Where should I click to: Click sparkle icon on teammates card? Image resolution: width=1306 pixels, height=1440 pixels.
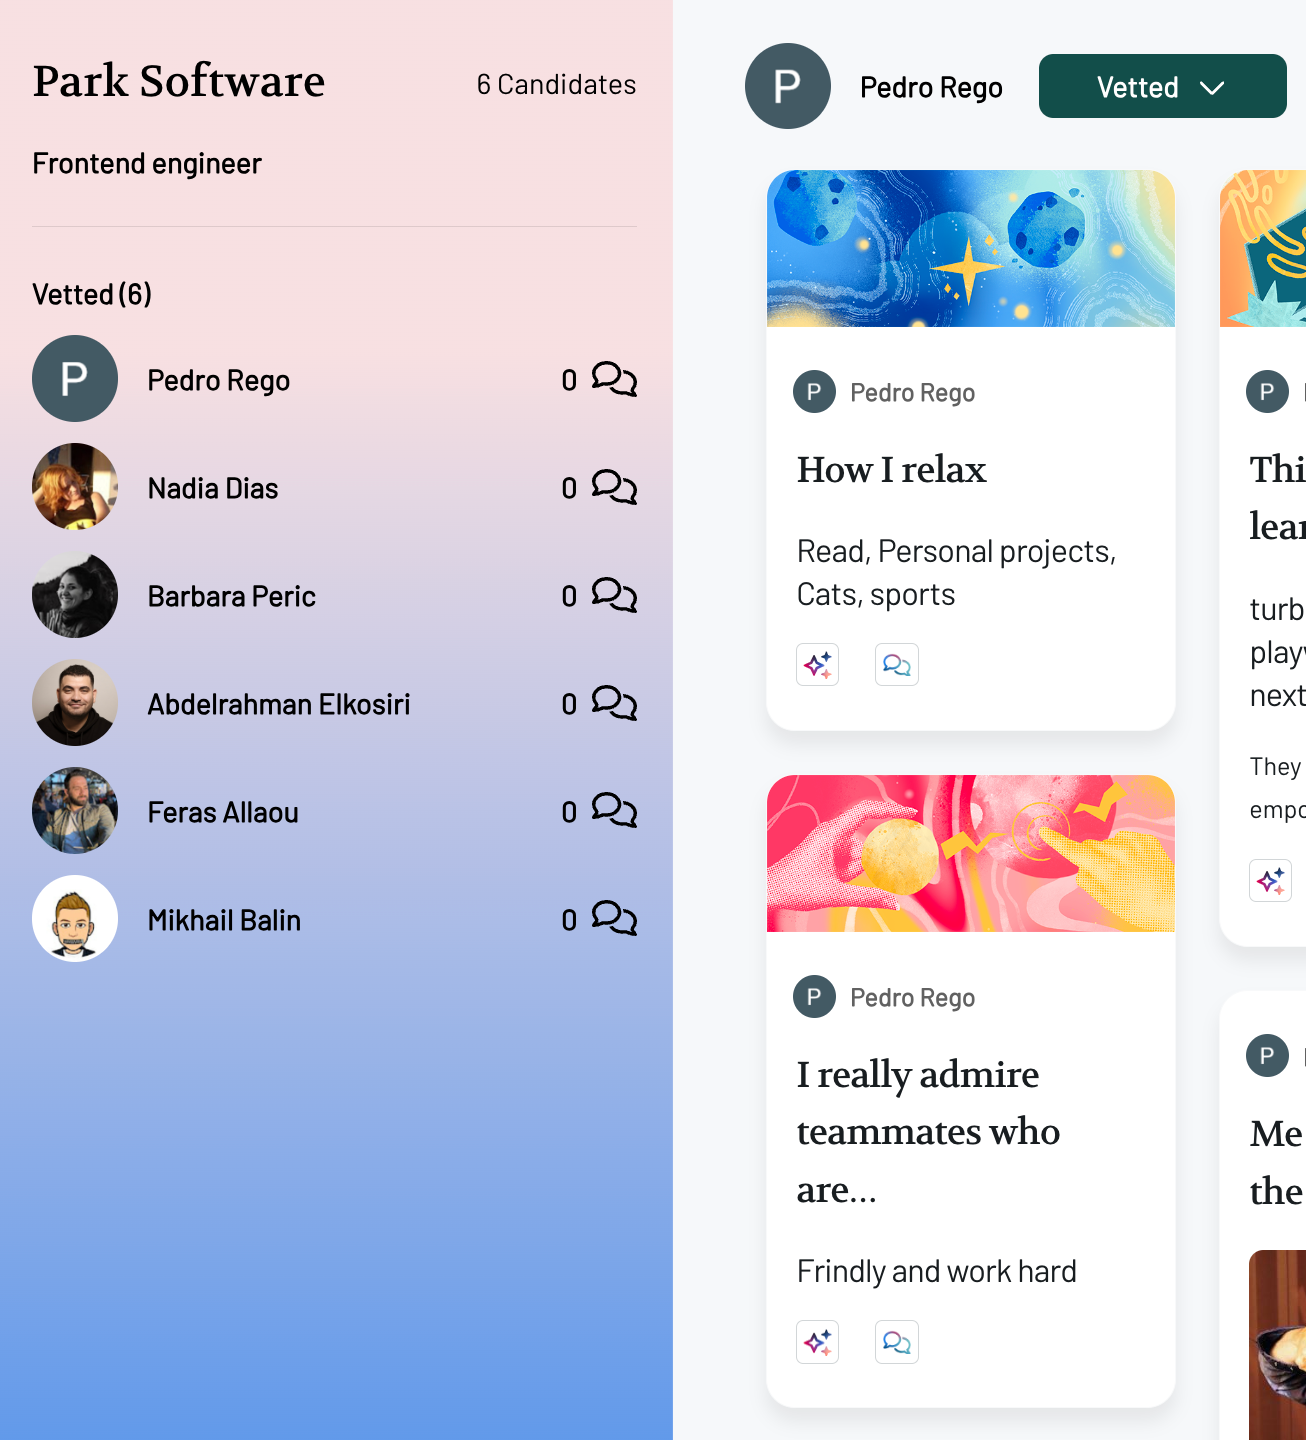pyautogui.click(x=818, y=1342)
